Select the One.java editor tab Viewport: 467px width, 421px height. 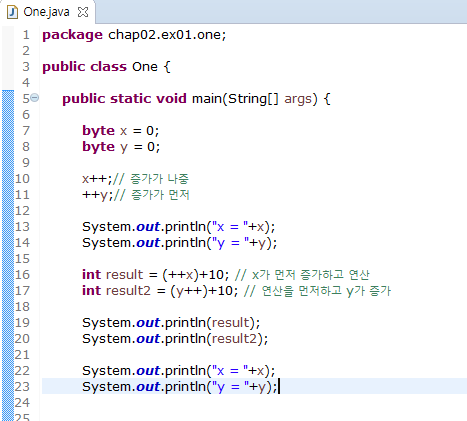pyautogui.click(x=47, y=12)
